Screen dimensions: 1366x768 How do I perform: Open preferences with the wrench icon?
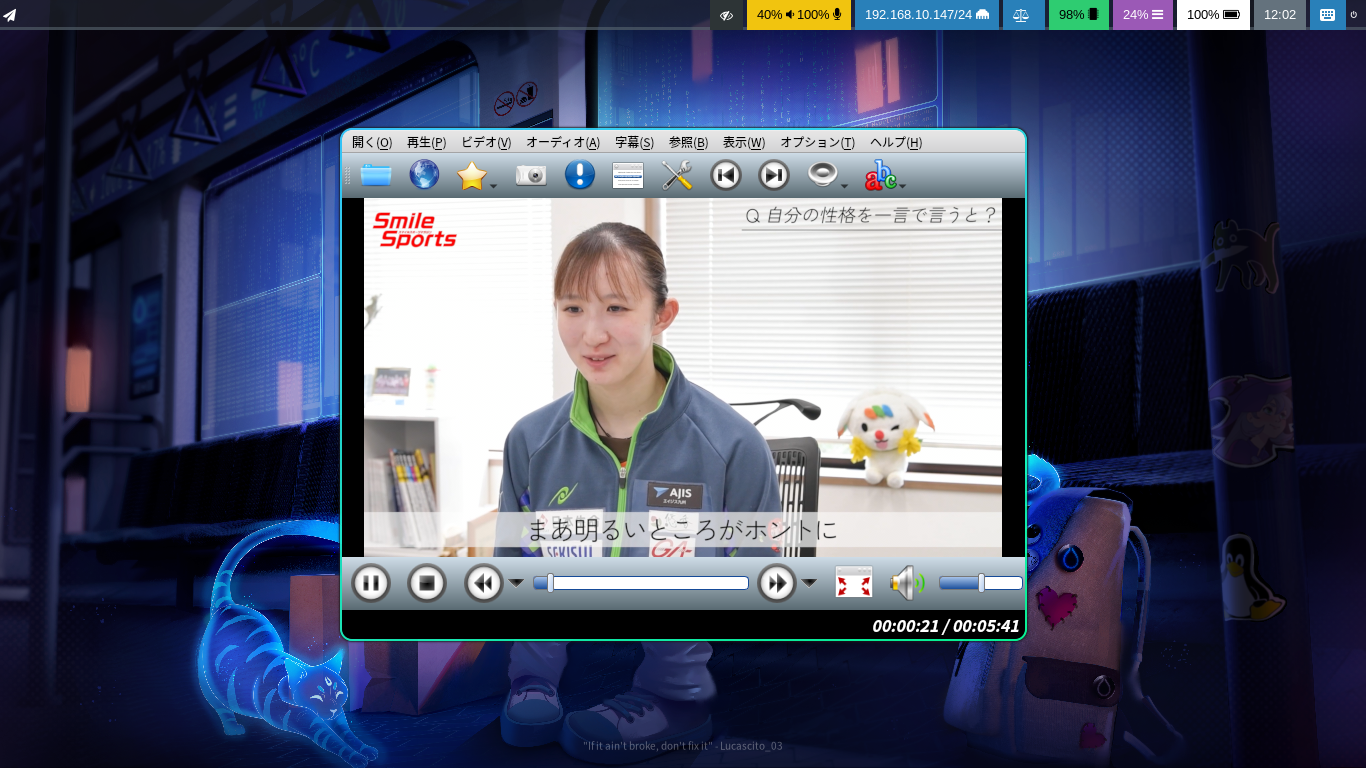point(677,175)
